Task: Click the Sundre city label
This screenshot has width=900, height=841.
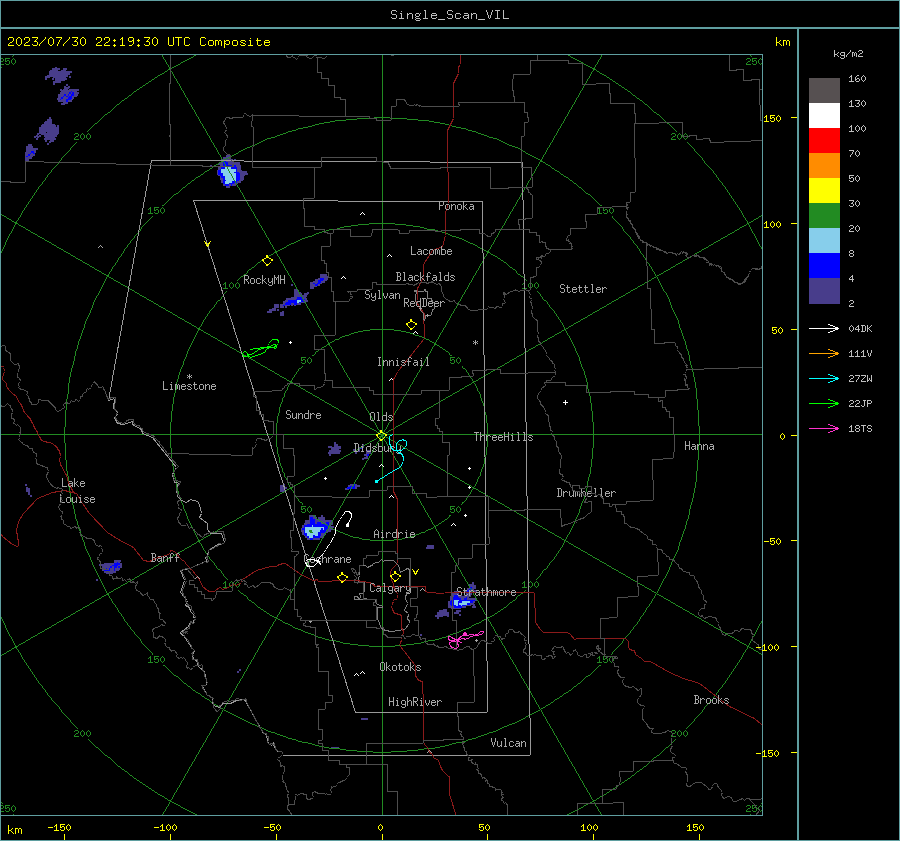Action: (x=303, y=415)
